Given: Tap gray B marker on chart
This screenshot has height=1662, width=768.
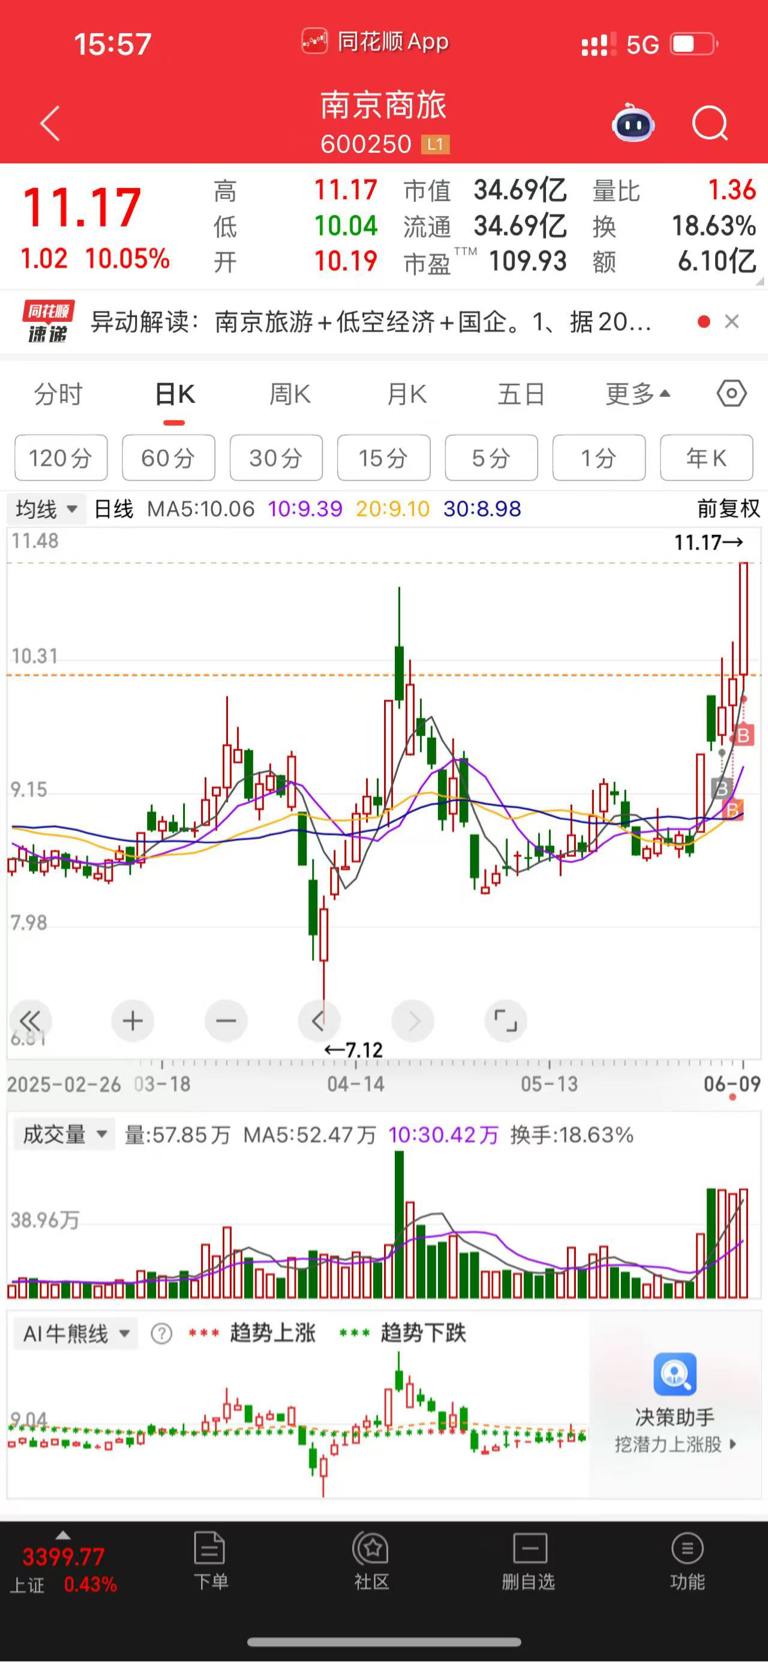Looking at the screenshot, I should (721, 788).
